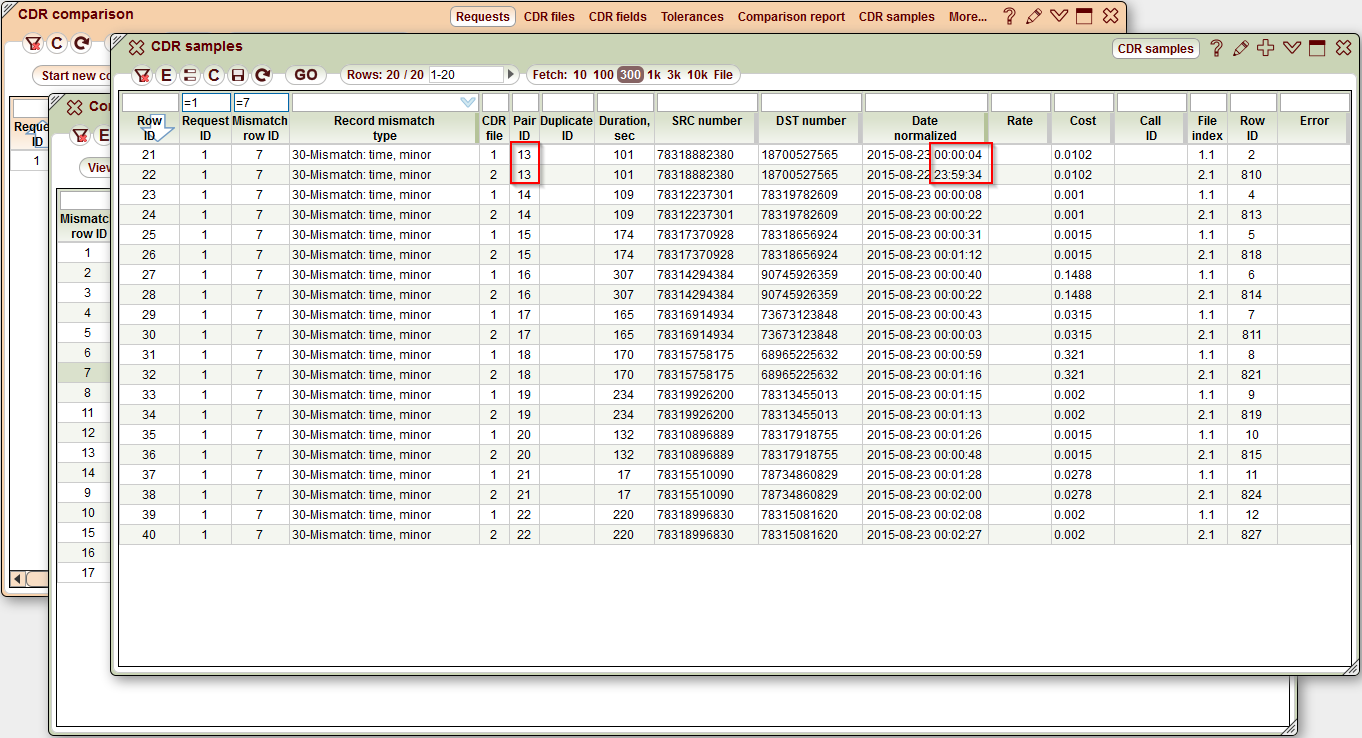The height and width of the screenshot is (738, 1362).
Task: Click the save to disk icon in toolbar
Action: (x=237, y=74)
